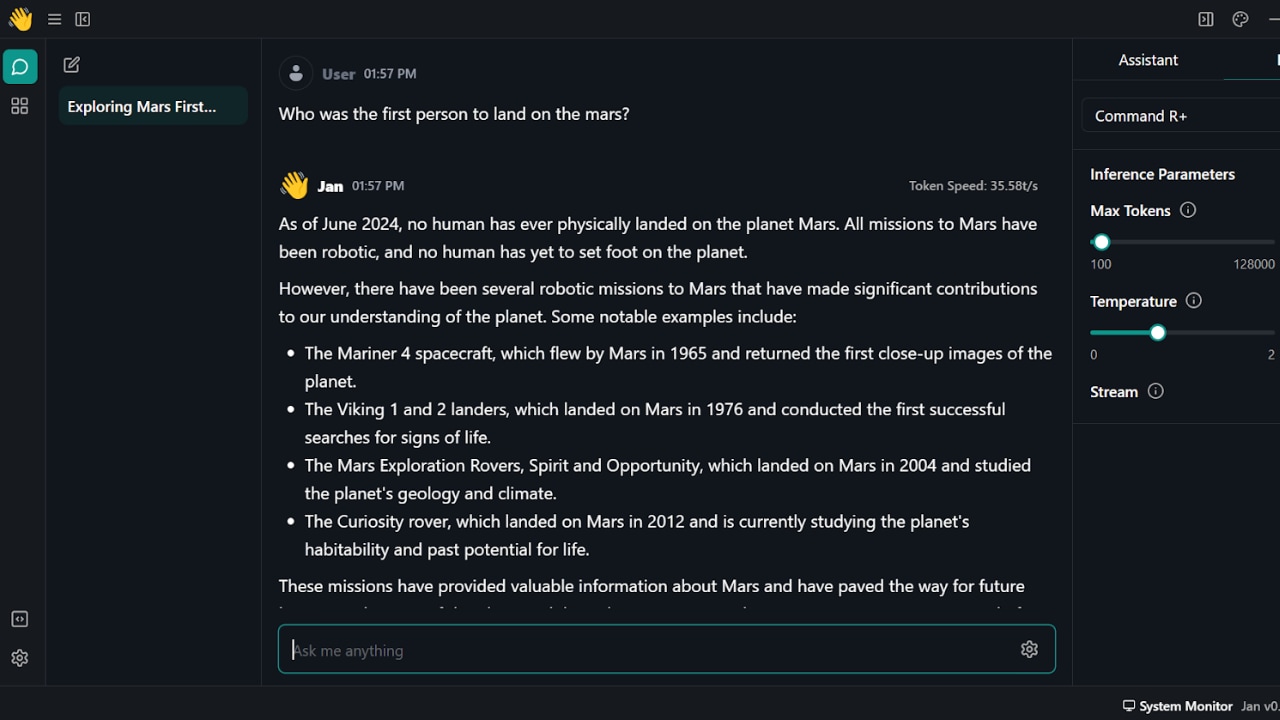This screenshot has height=720, width=1280.
Task: Show Stream info tooltip icon
Action: [x=1155, y=391]
